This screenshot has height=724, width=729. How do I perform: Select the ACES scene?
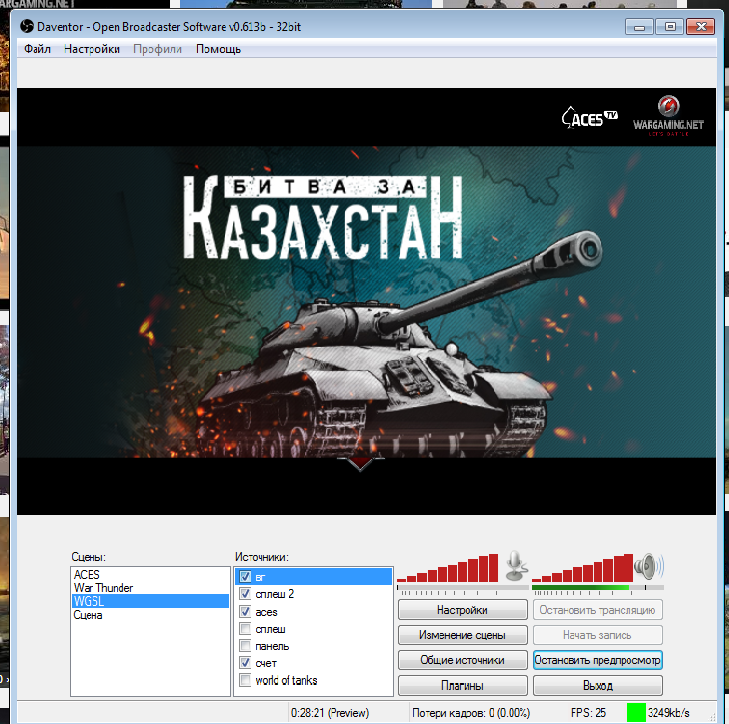coord(150,574)
